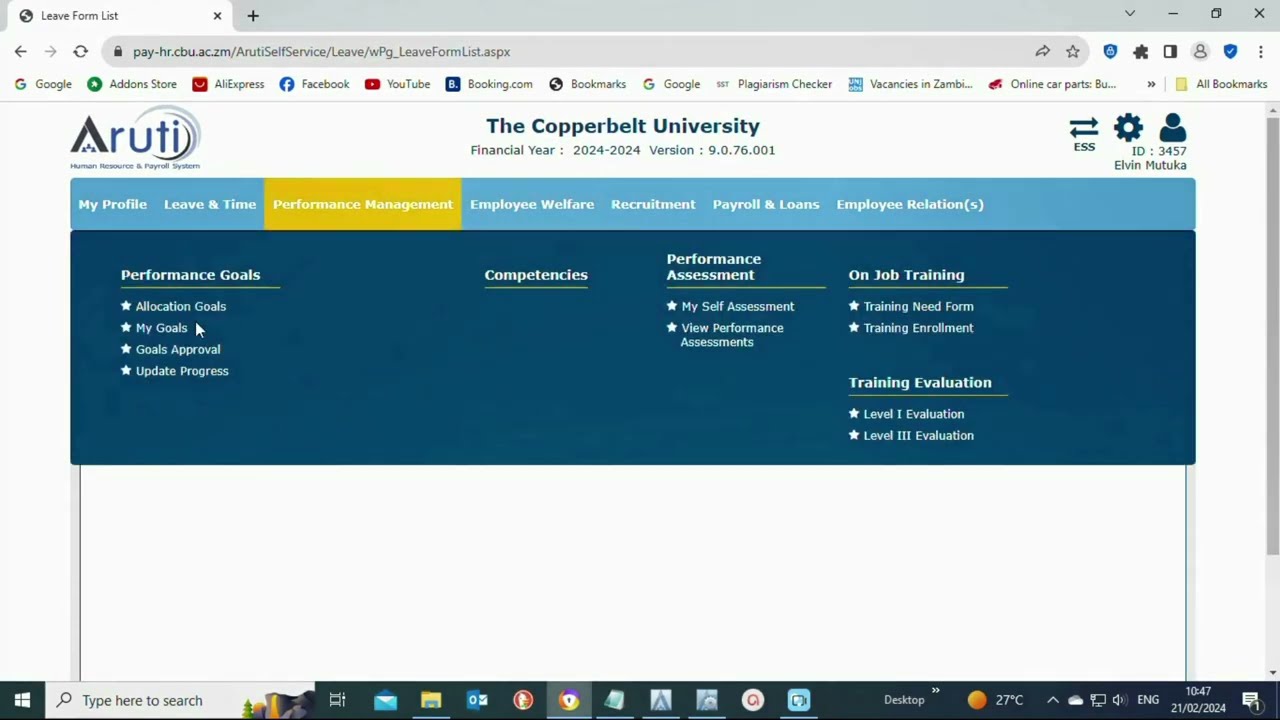Image resolution: width=1280 pixels, height=720 pixels.
Task: Open the Employee Relation(s) menu
Action: (x=910, y=204)
